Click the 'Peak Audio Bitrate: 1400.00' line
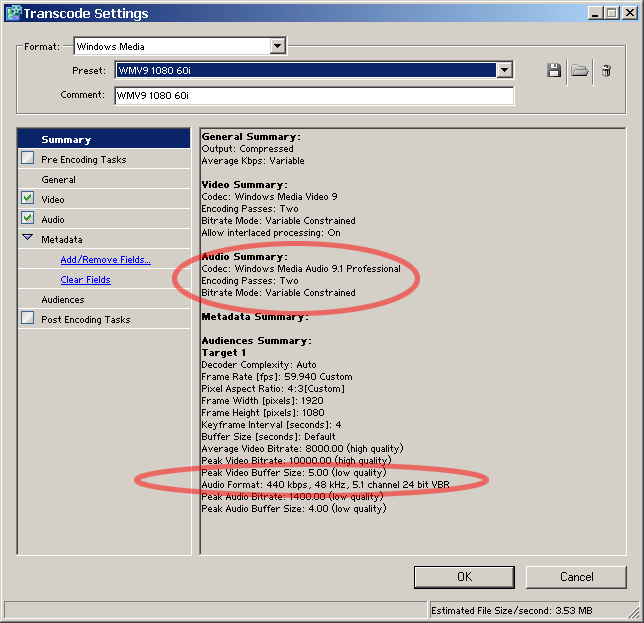This screenshot has width=644, height=623. (x=292, y=497)
